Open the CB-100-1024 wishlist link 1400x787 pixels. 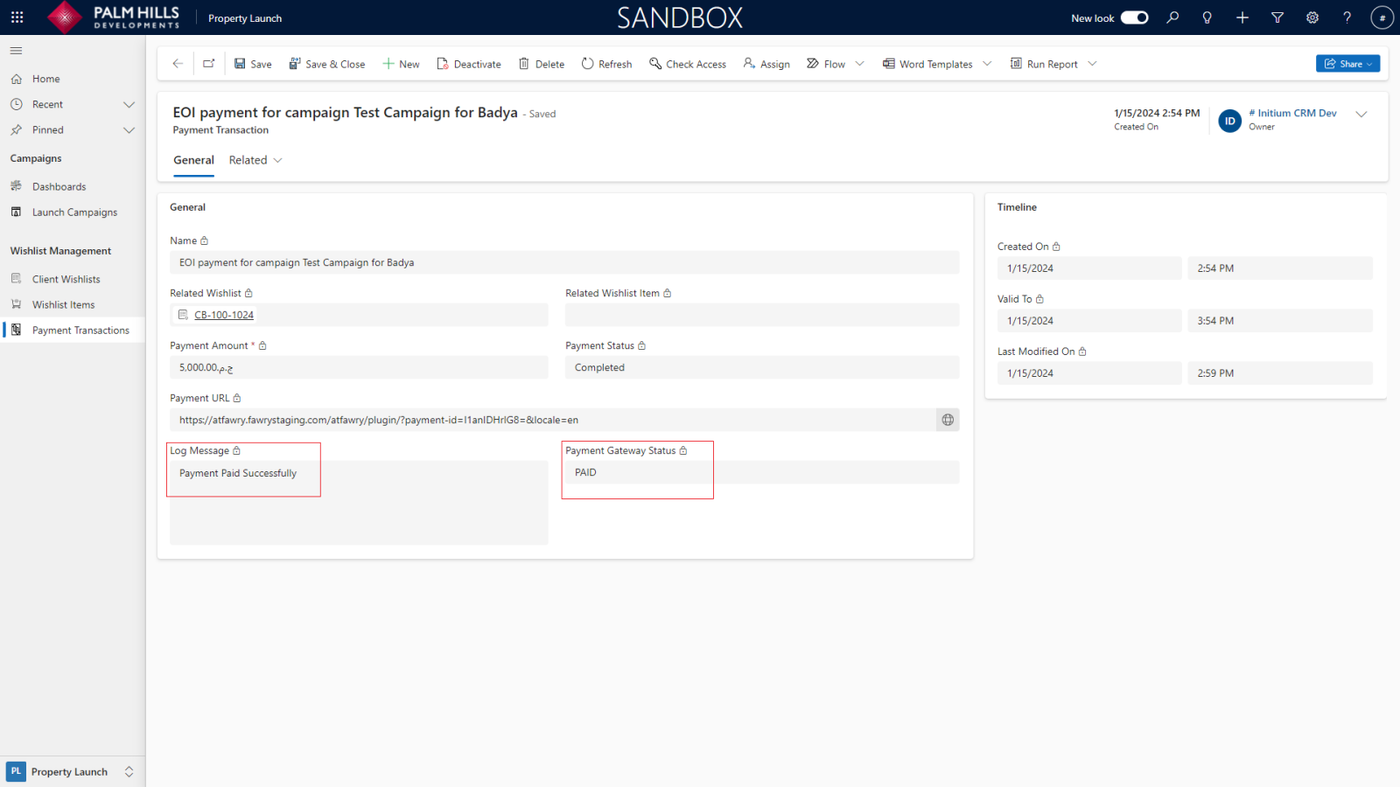tap(224, 315)
